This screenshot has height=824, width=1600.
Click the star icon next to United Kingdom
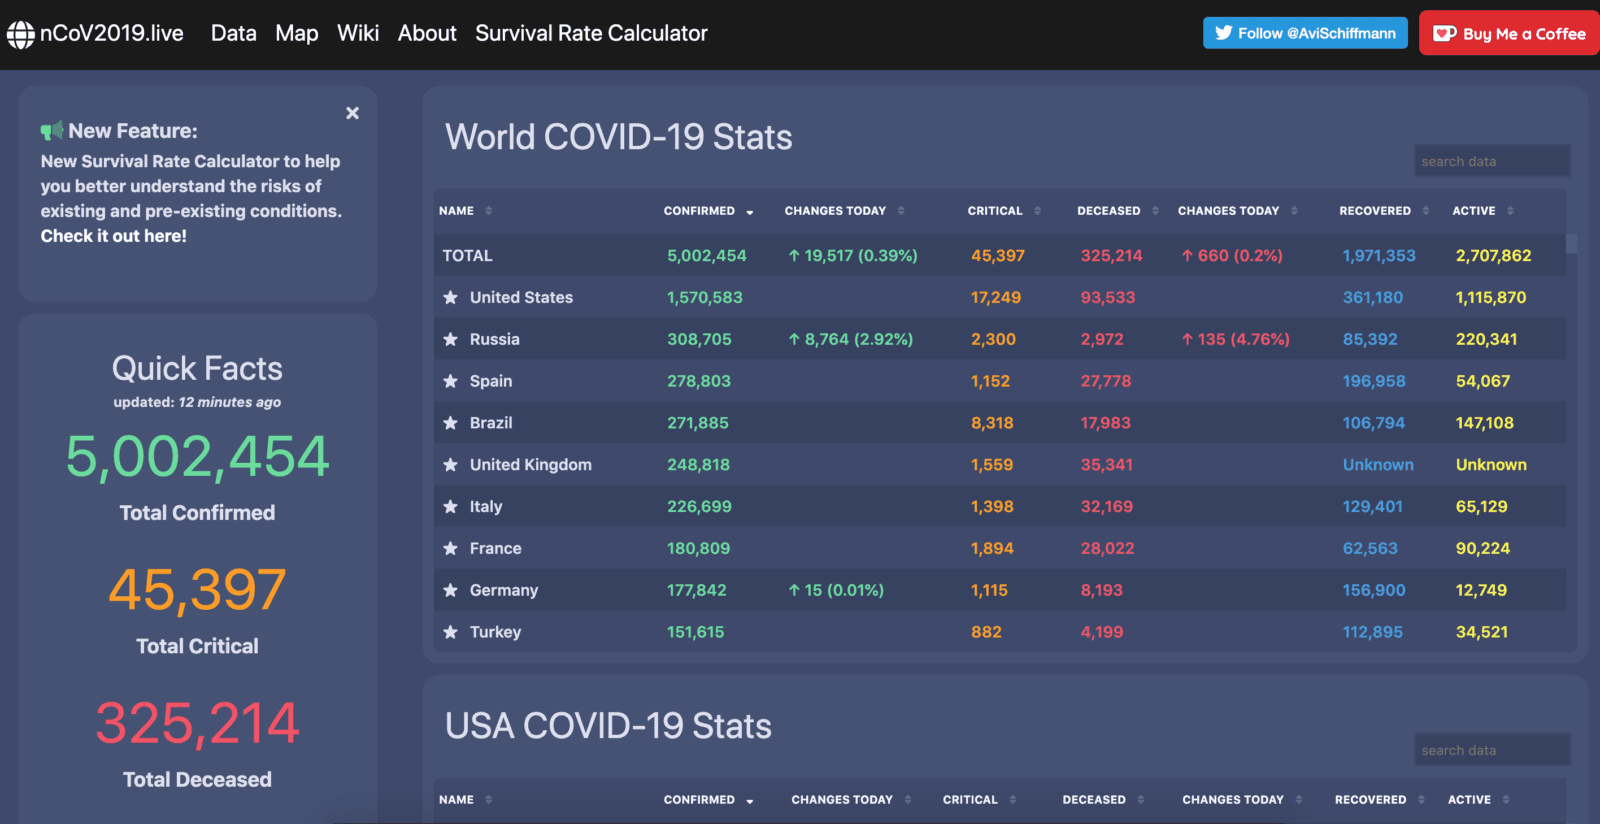[451, 465]
